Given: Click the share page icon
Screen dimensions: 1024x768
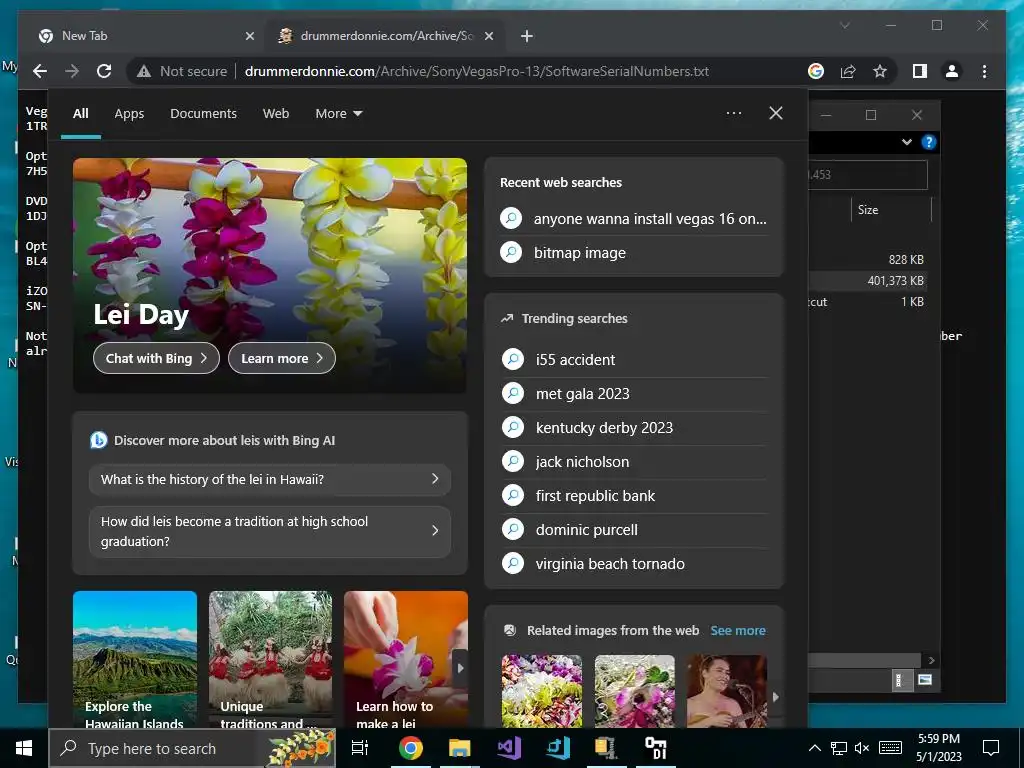Looking at the screenshot, I should (848, 71).
